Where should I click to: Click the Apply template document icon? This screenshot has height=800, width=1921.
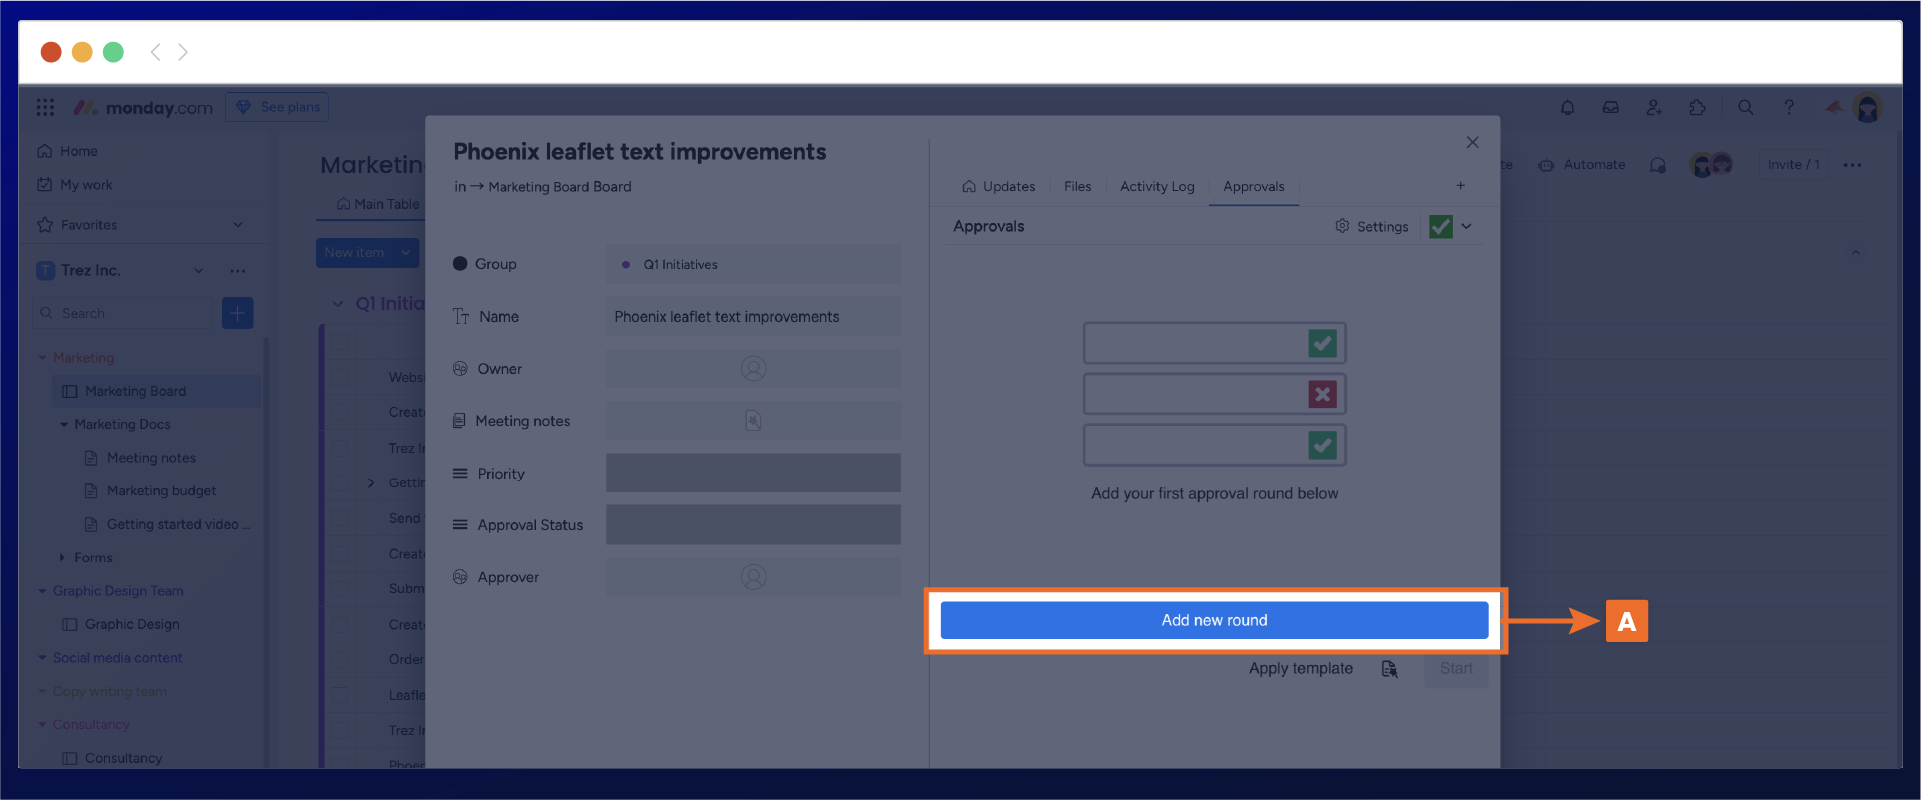[1389, 669]
